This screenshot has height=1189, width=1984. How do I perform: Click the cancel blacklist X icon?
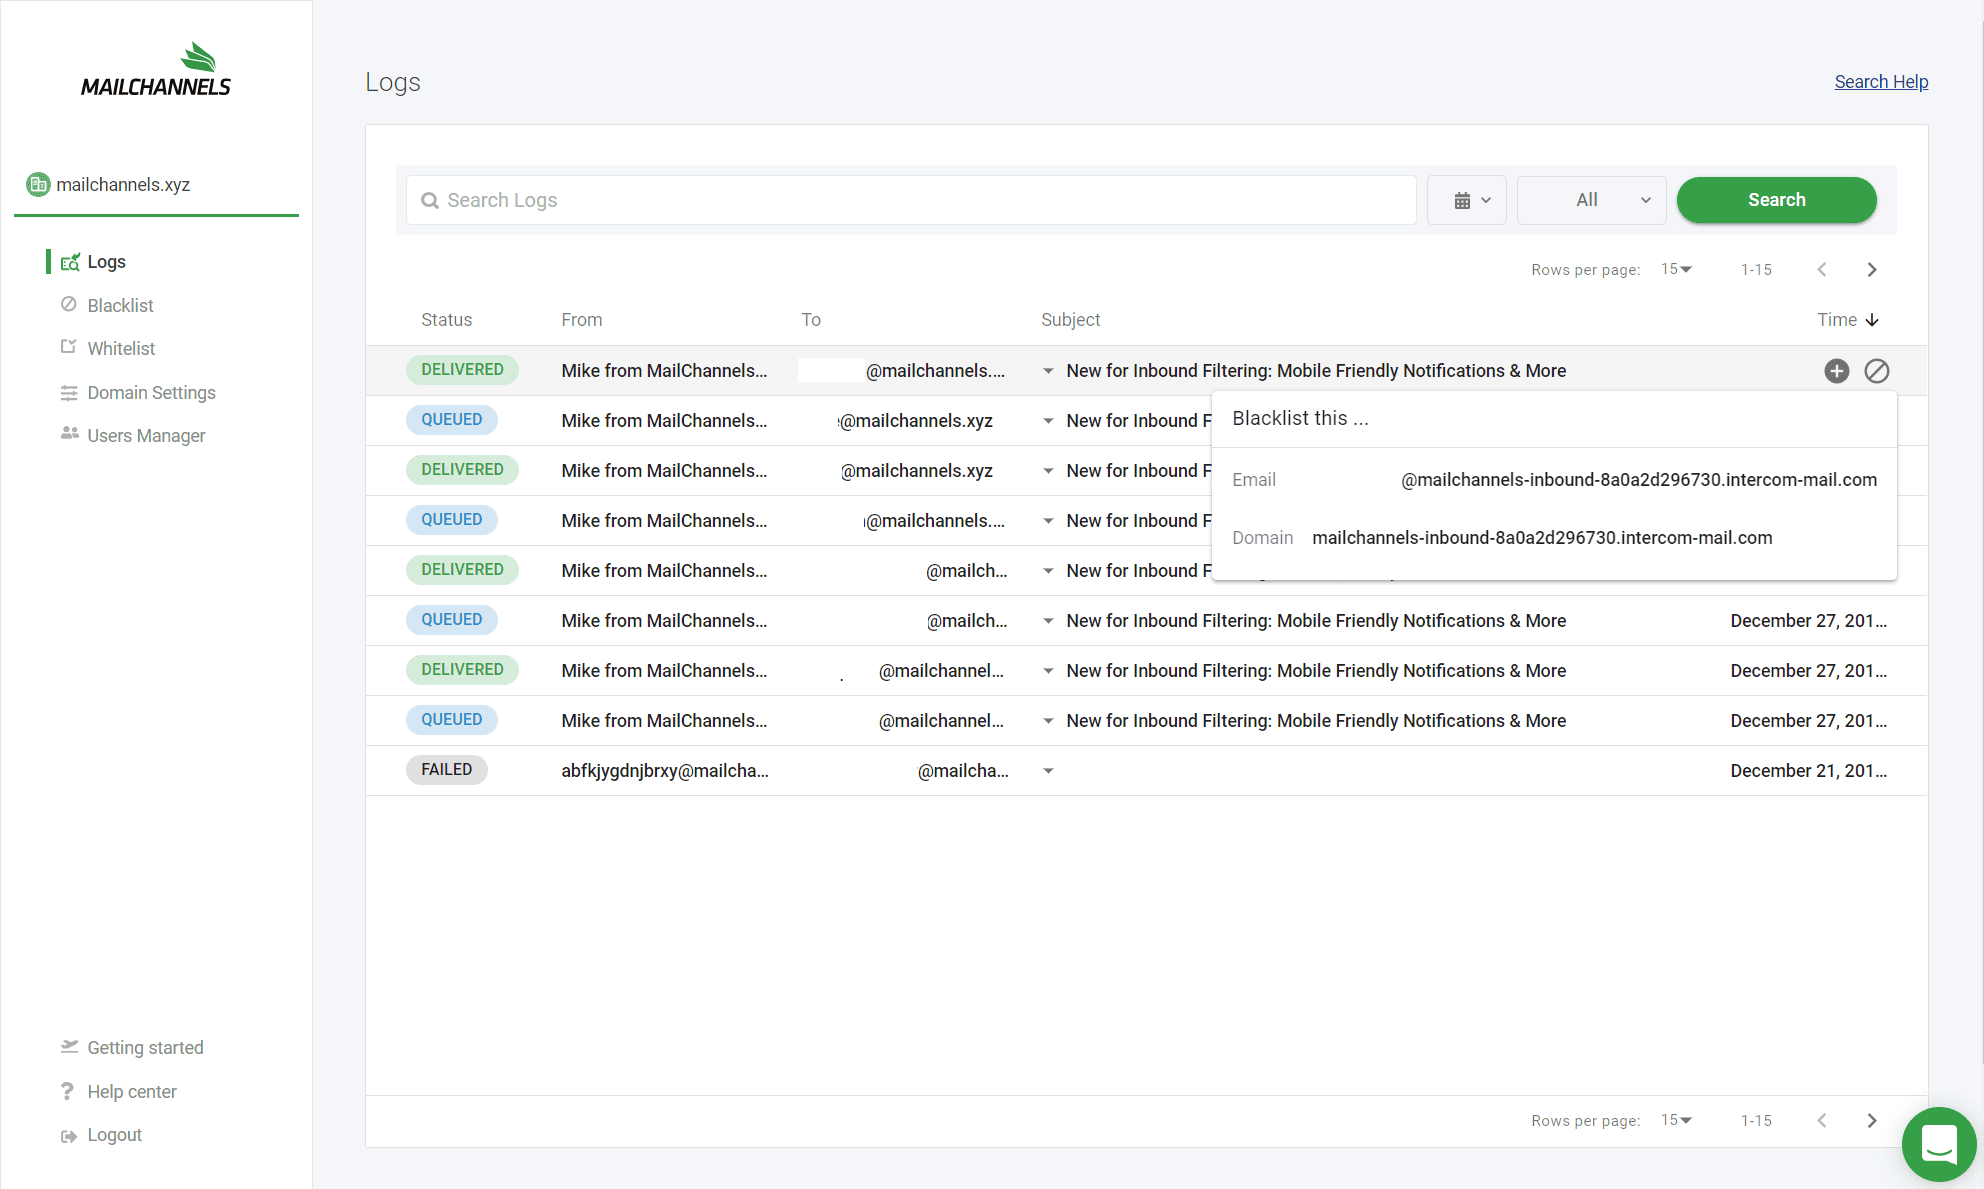(x=1875, y=369)
